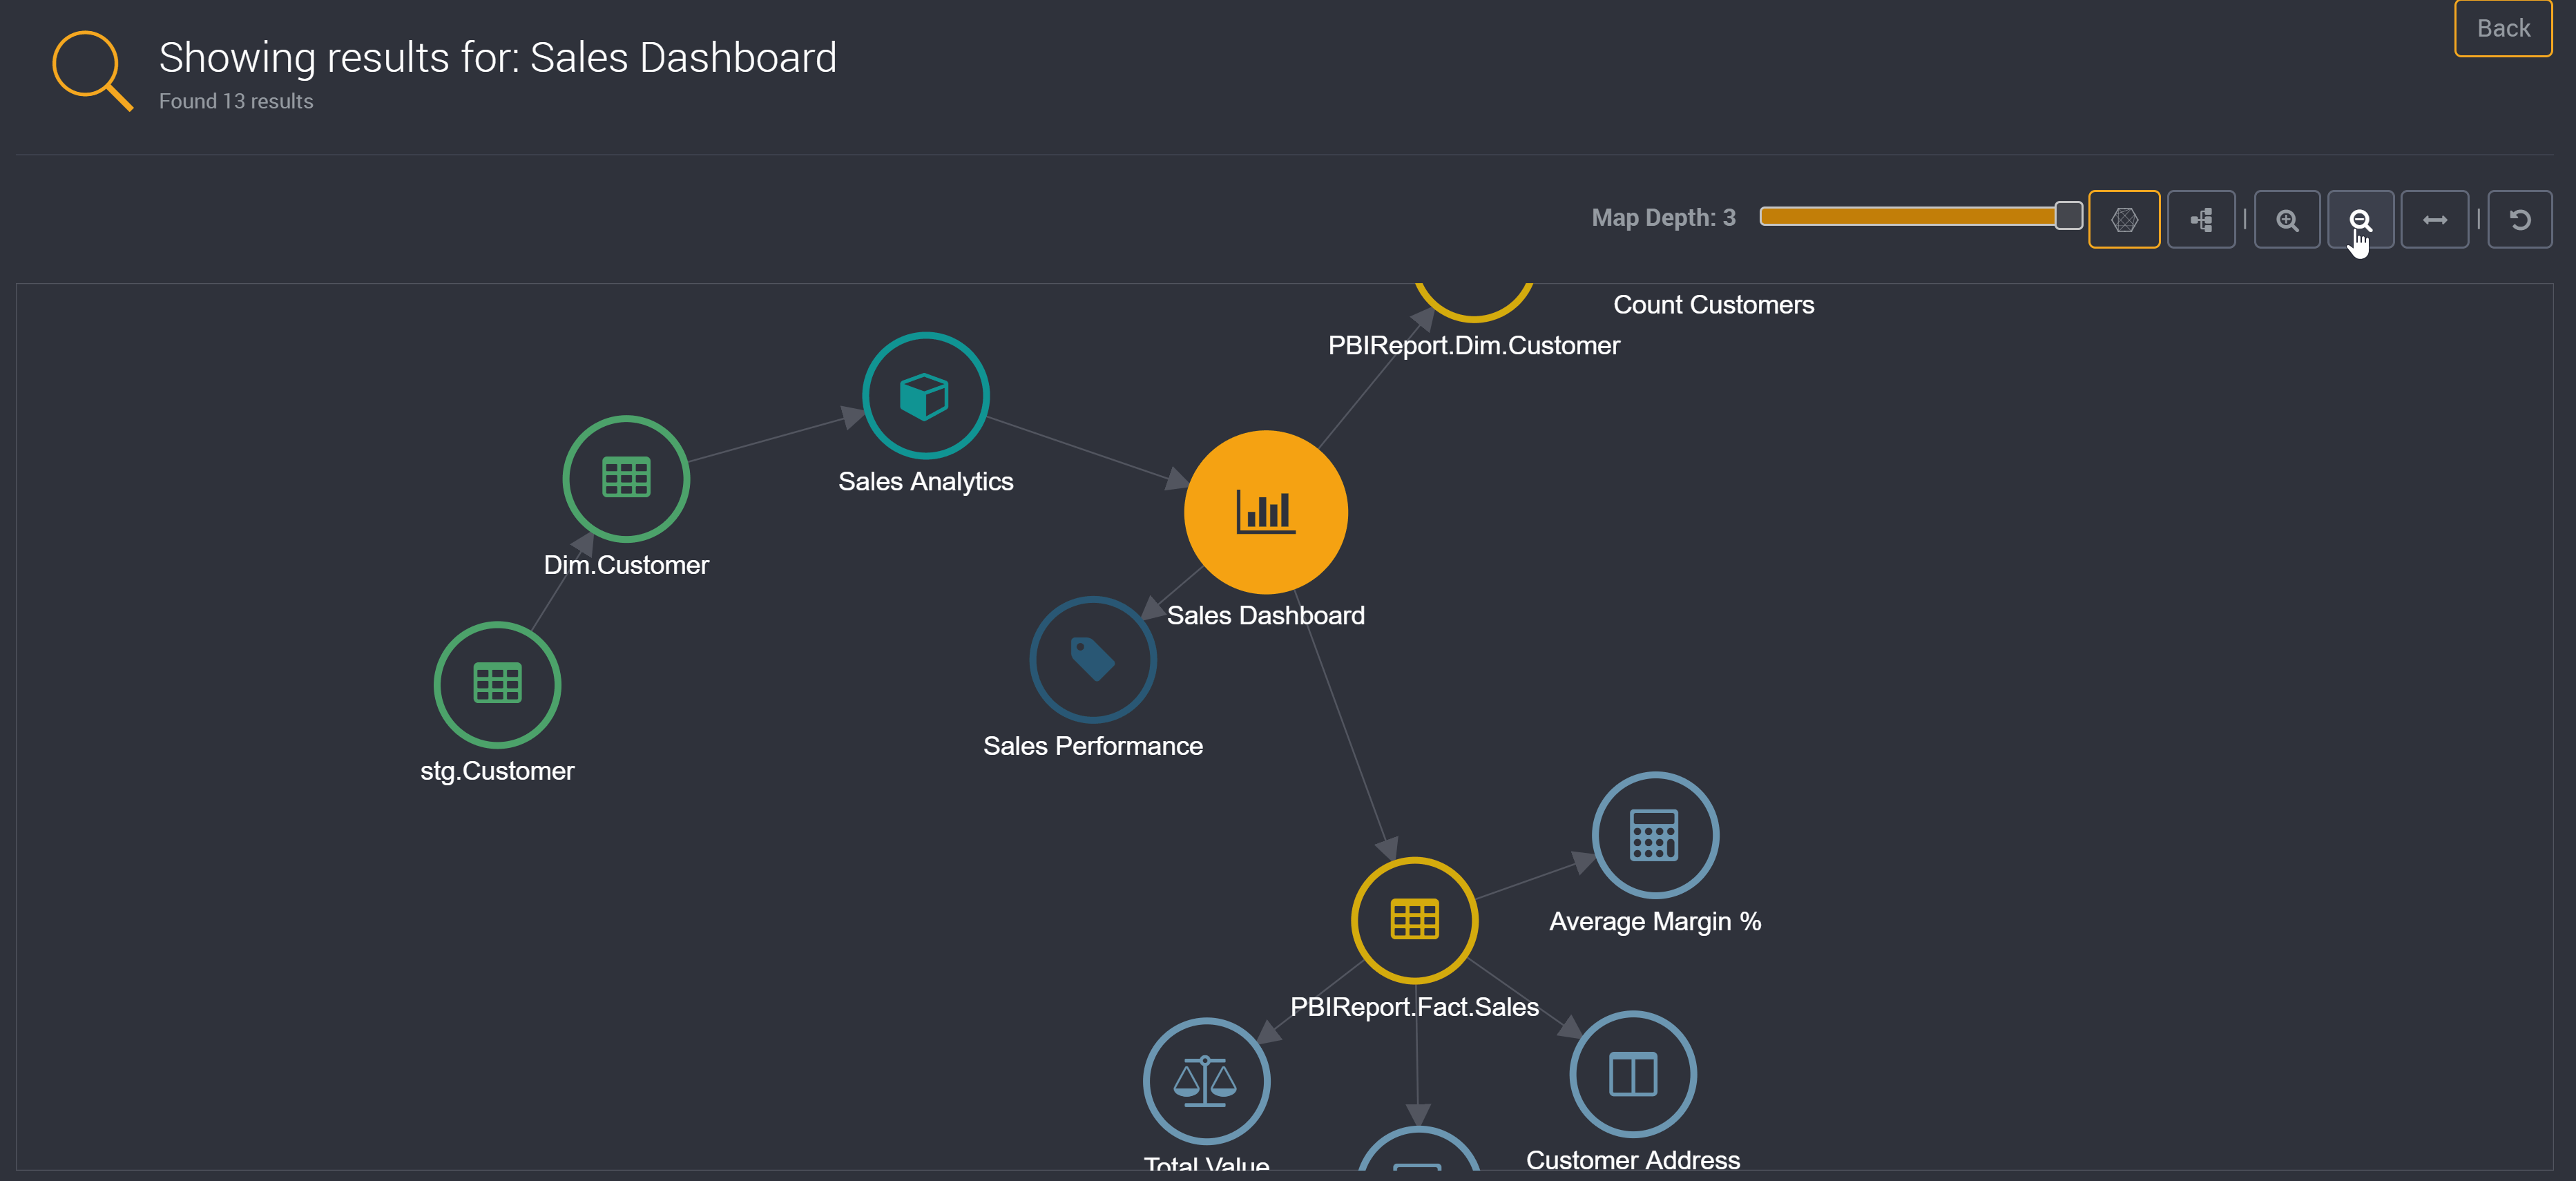Switch to the network graph layout

pyautogui.click(x=2124, y=219)
